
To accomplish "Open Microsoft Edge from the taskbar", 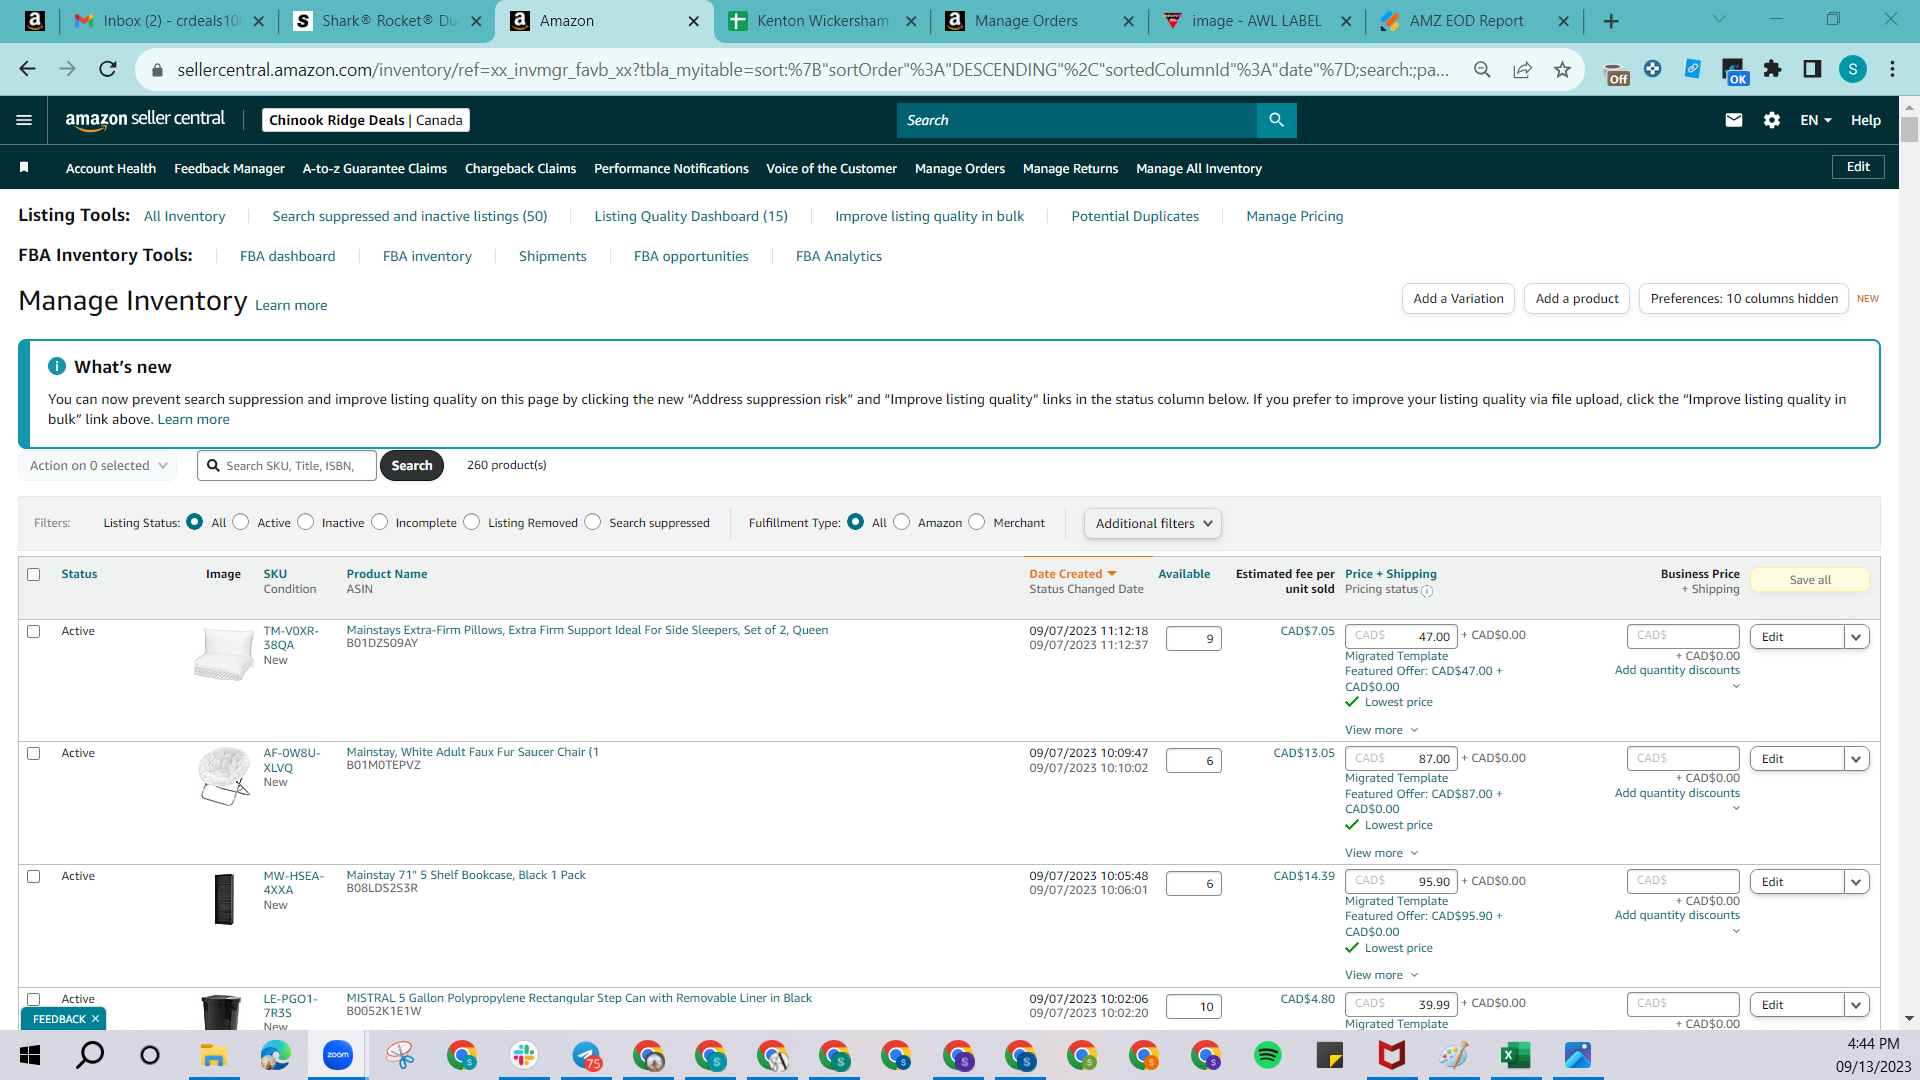I will (x=276, y=1055).
